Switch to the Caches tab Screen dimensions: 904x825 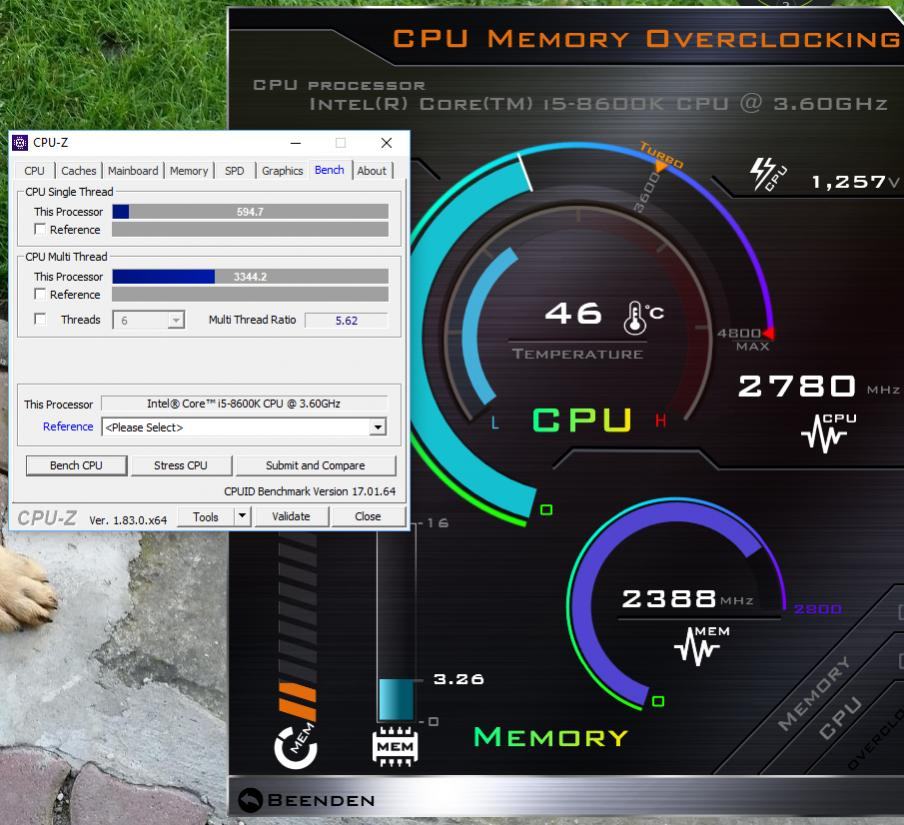pyautogui.click(x=78, y=171)
